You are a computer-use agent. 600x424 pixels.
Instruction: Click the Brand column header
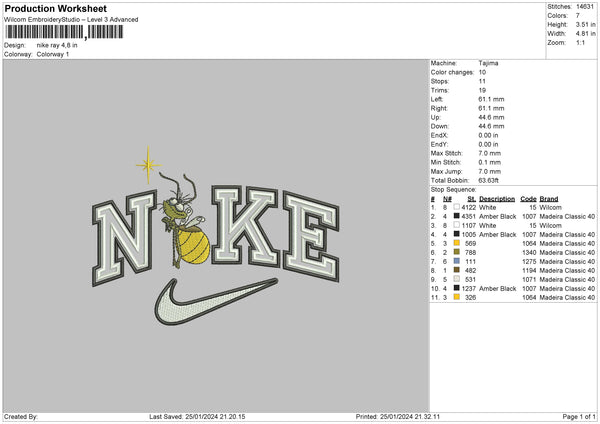[x=549, y=199]
